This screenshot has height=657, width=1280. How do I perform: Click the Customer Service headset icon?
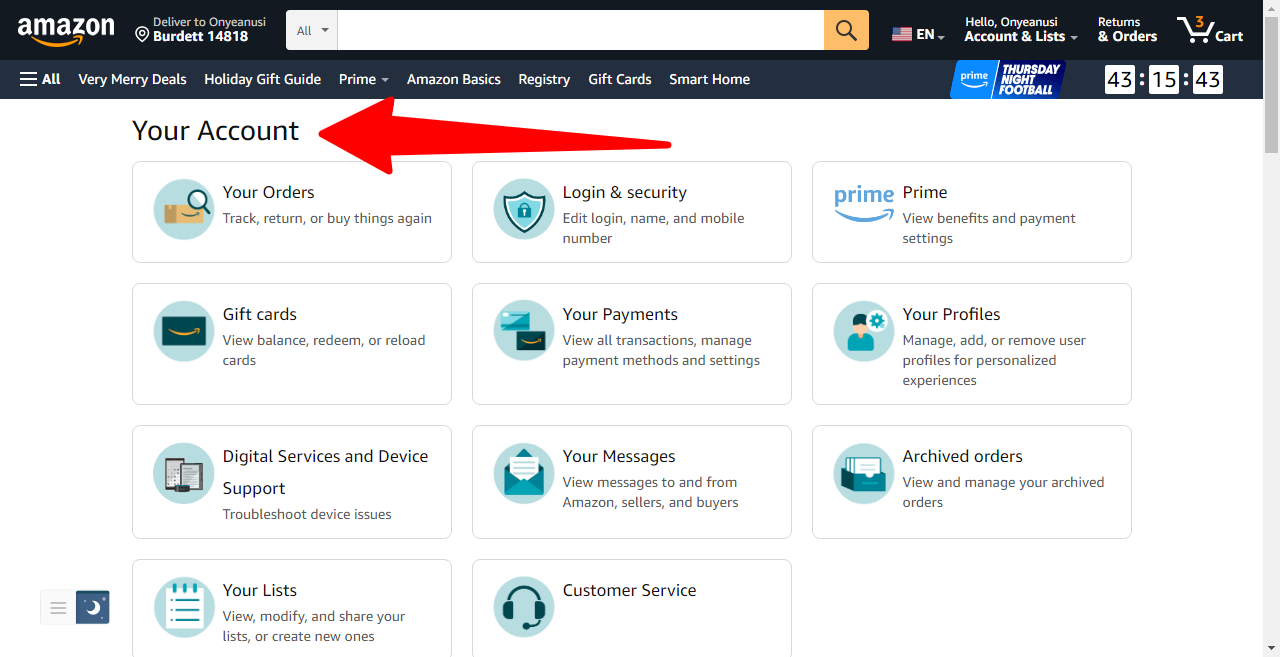pyautogui.click(x=524, y=607)
